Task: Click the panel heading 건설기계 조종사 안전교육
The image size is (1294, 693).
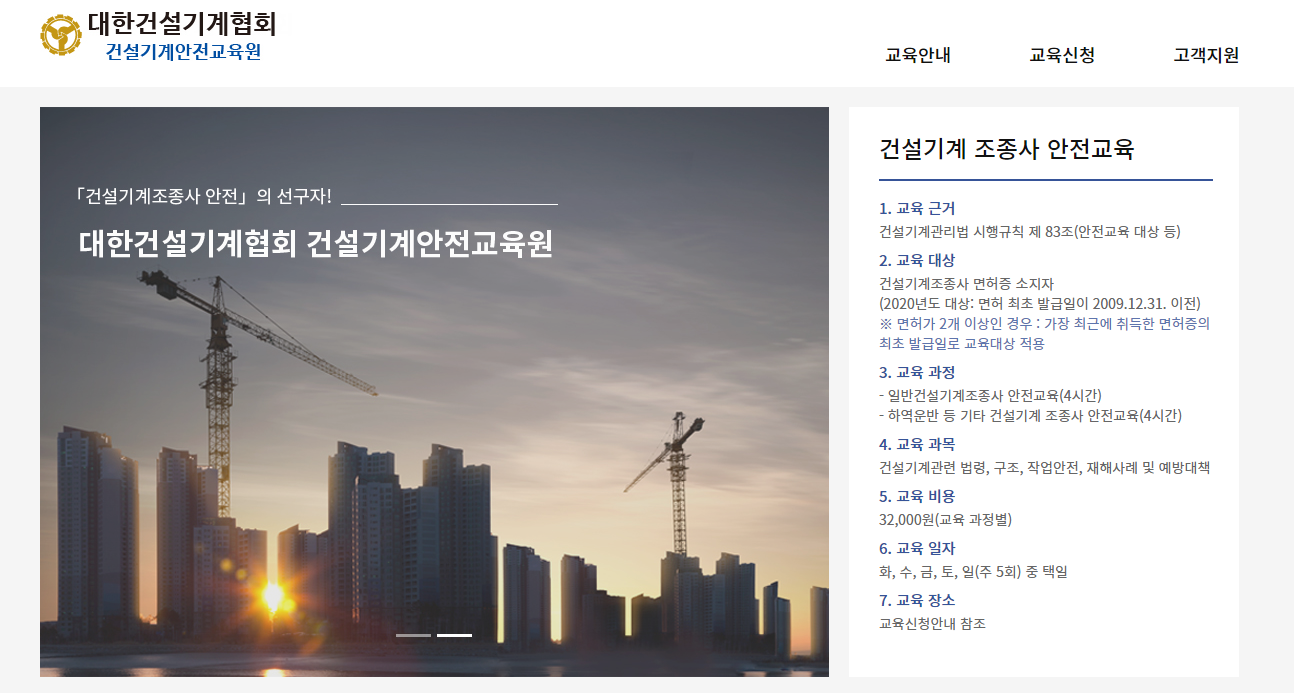Action: [x=1007, y=150]
